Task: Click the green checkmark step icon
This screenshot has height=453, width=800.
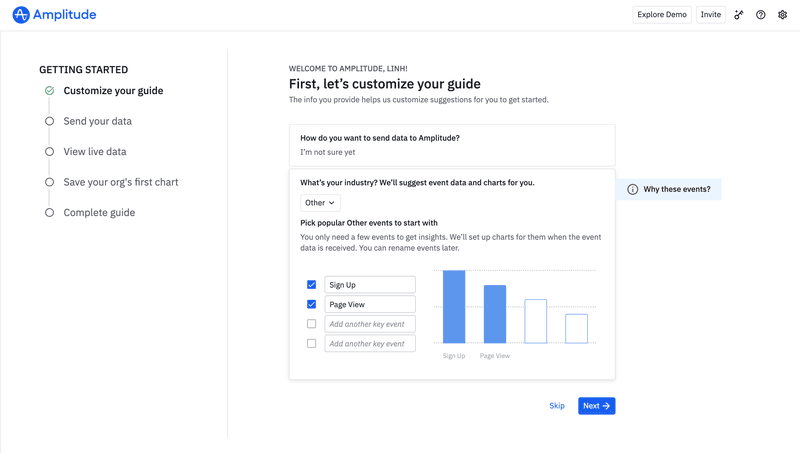Action: click(49, 91)
